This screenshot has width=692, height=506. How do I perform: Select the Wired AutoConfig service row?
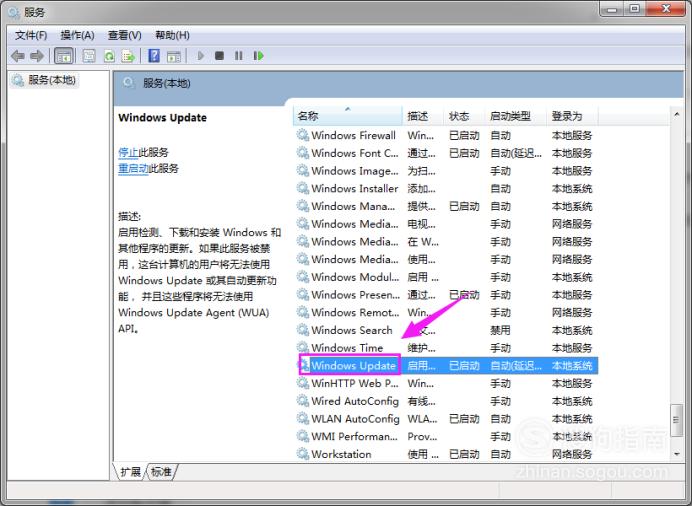click(447, 401)
